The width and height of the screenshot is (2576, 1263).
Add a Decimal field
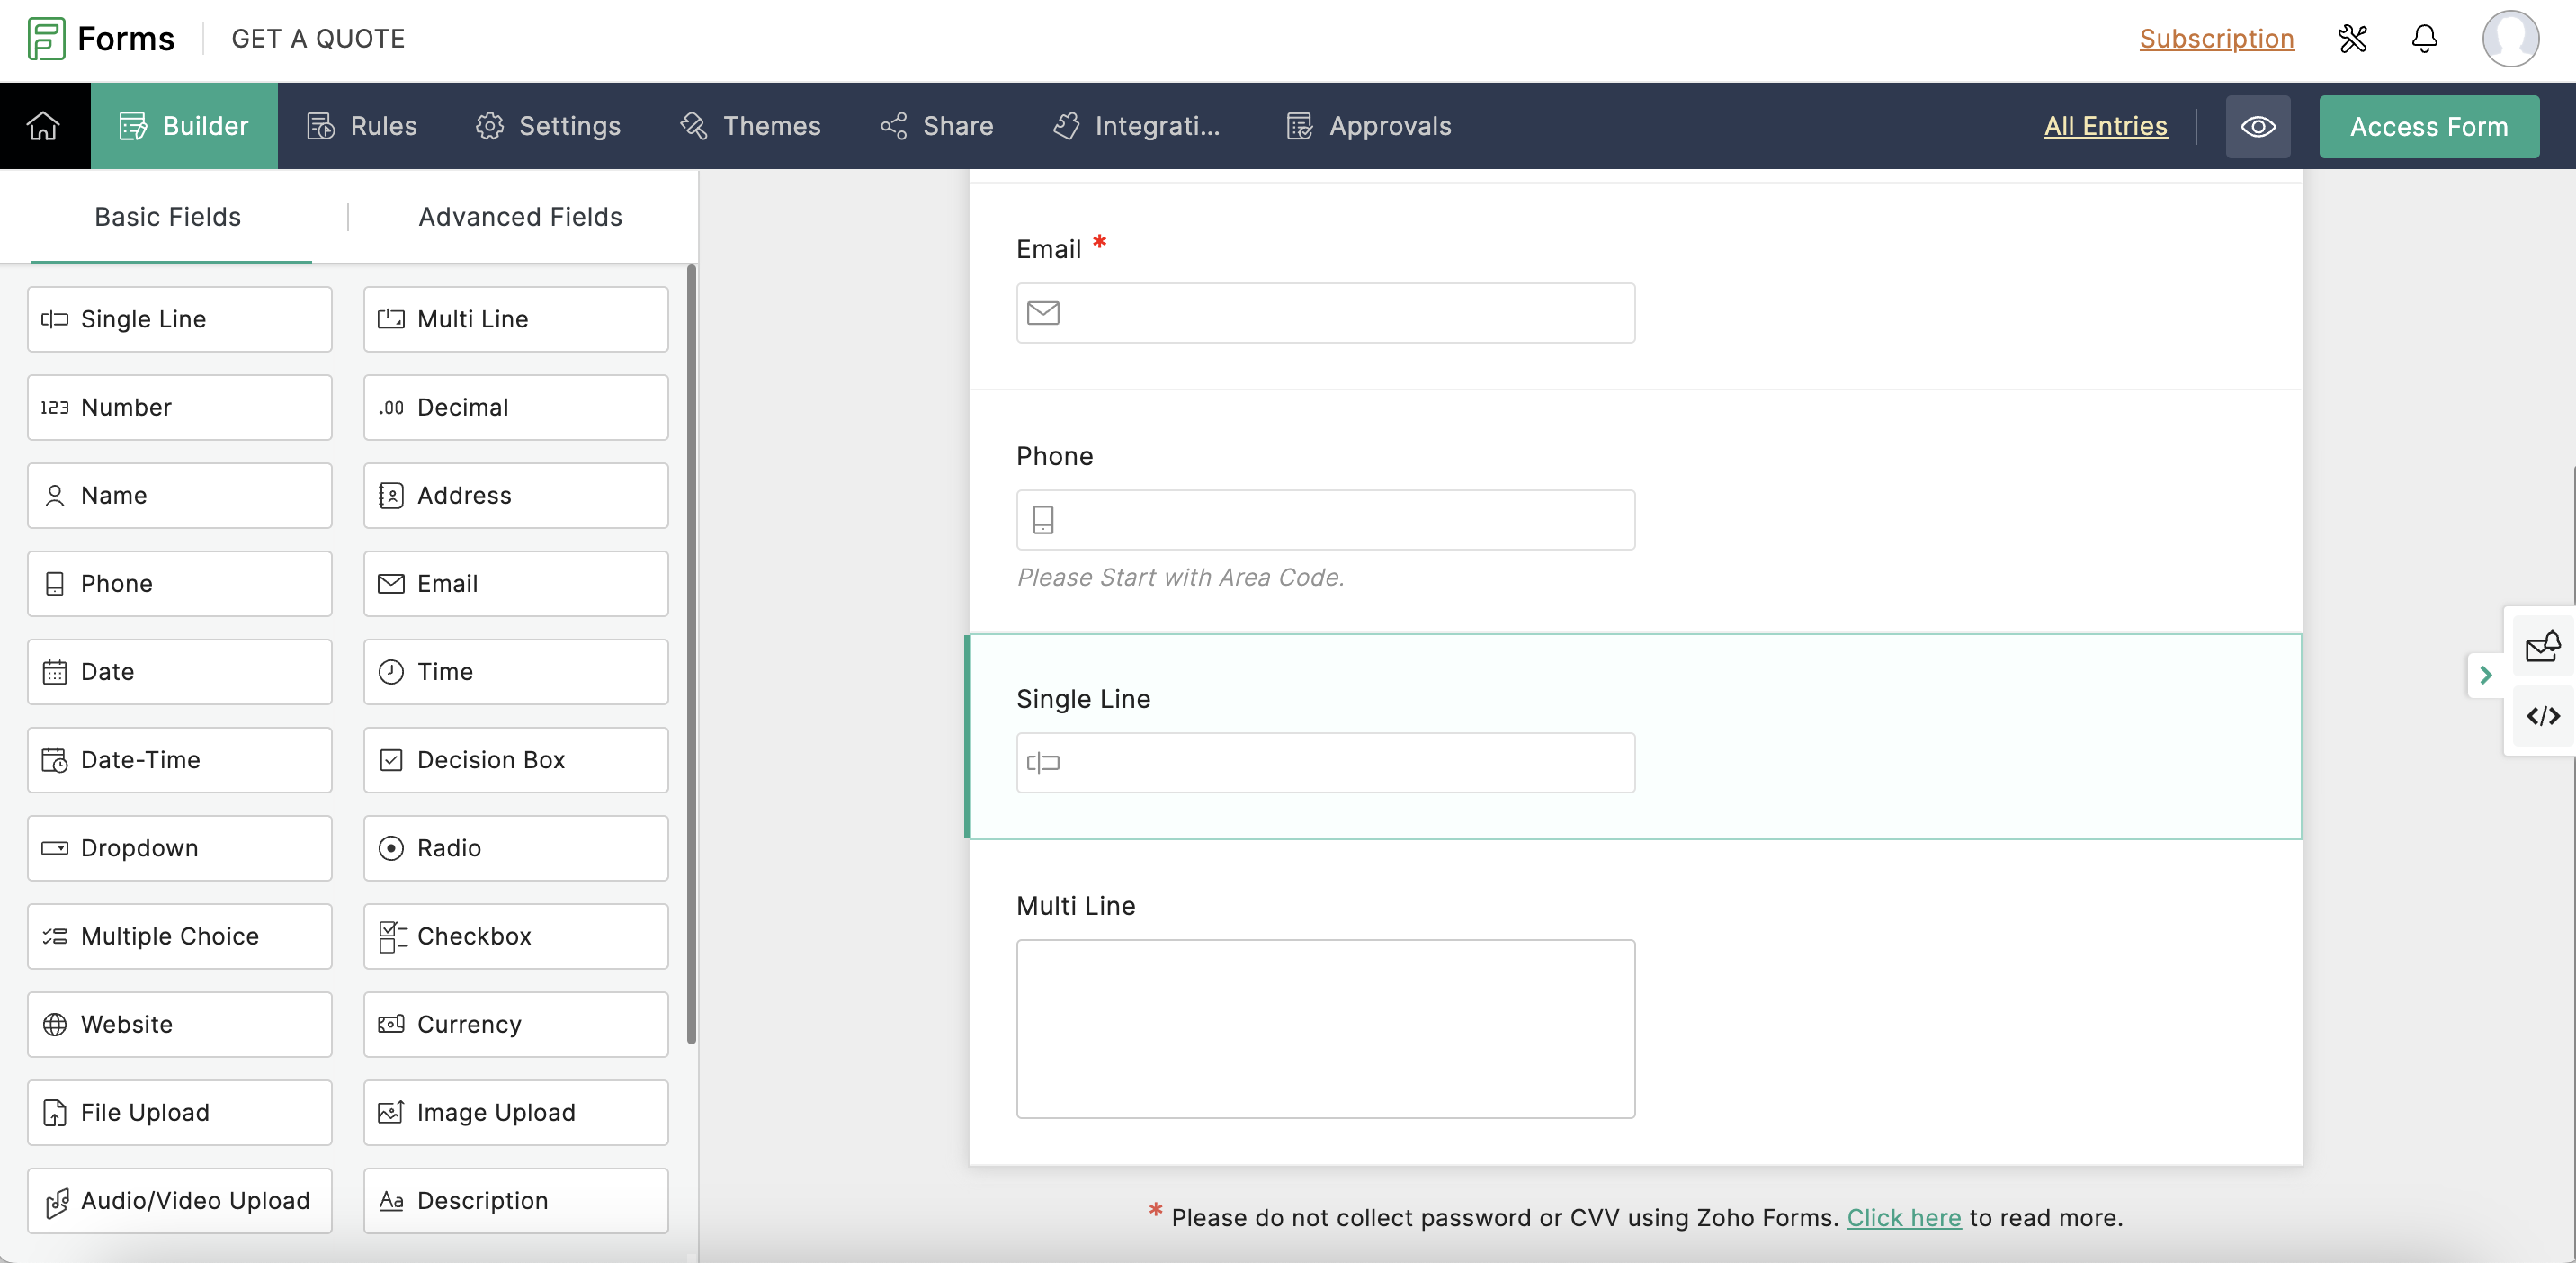click(x=515, y=407)
